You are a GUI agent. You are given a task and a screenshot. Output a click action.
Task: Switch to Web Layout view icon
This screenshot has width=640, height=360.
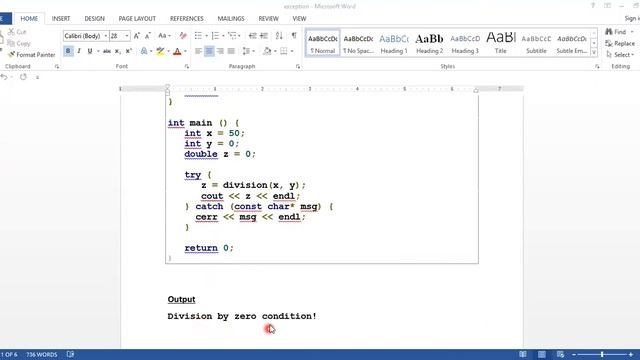tap(560, 354)
